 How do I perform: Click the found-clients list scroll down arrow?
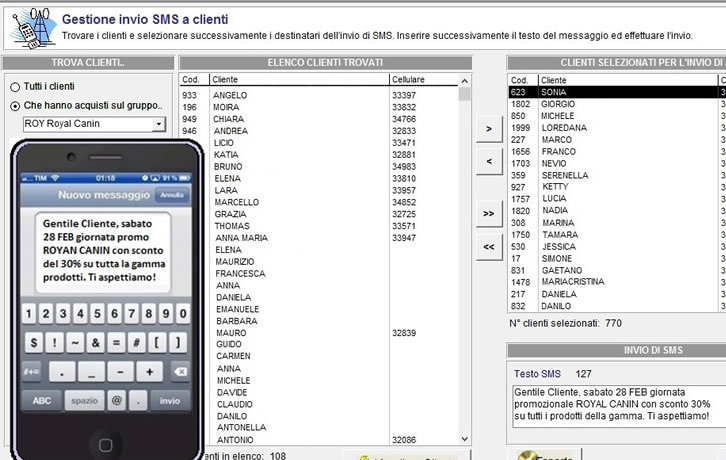[x=464, y=439]
